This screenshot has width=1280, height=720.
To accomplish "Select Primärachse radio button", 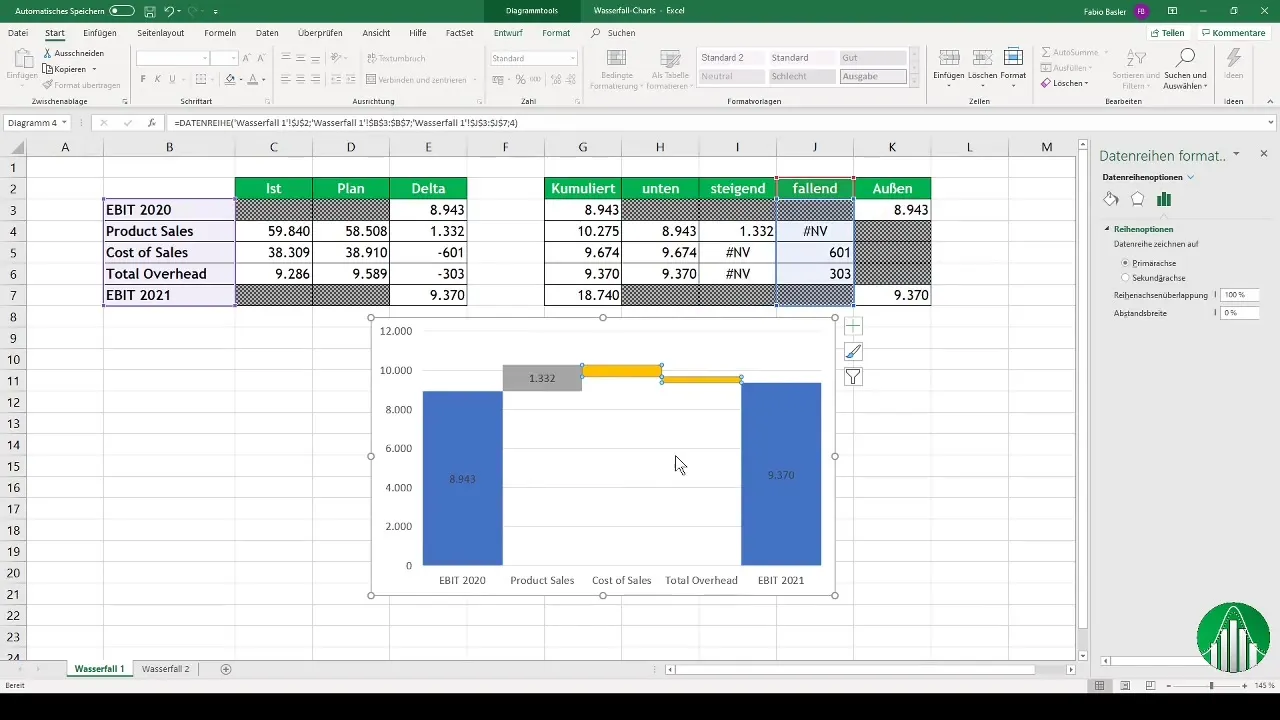I will tap(1125, 262).
